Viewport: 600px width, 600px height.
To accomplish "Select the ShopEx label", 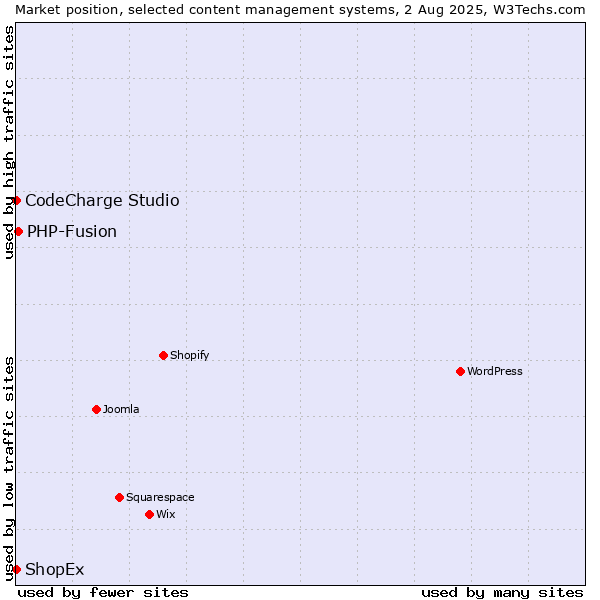I will click(x=54, y=569).
